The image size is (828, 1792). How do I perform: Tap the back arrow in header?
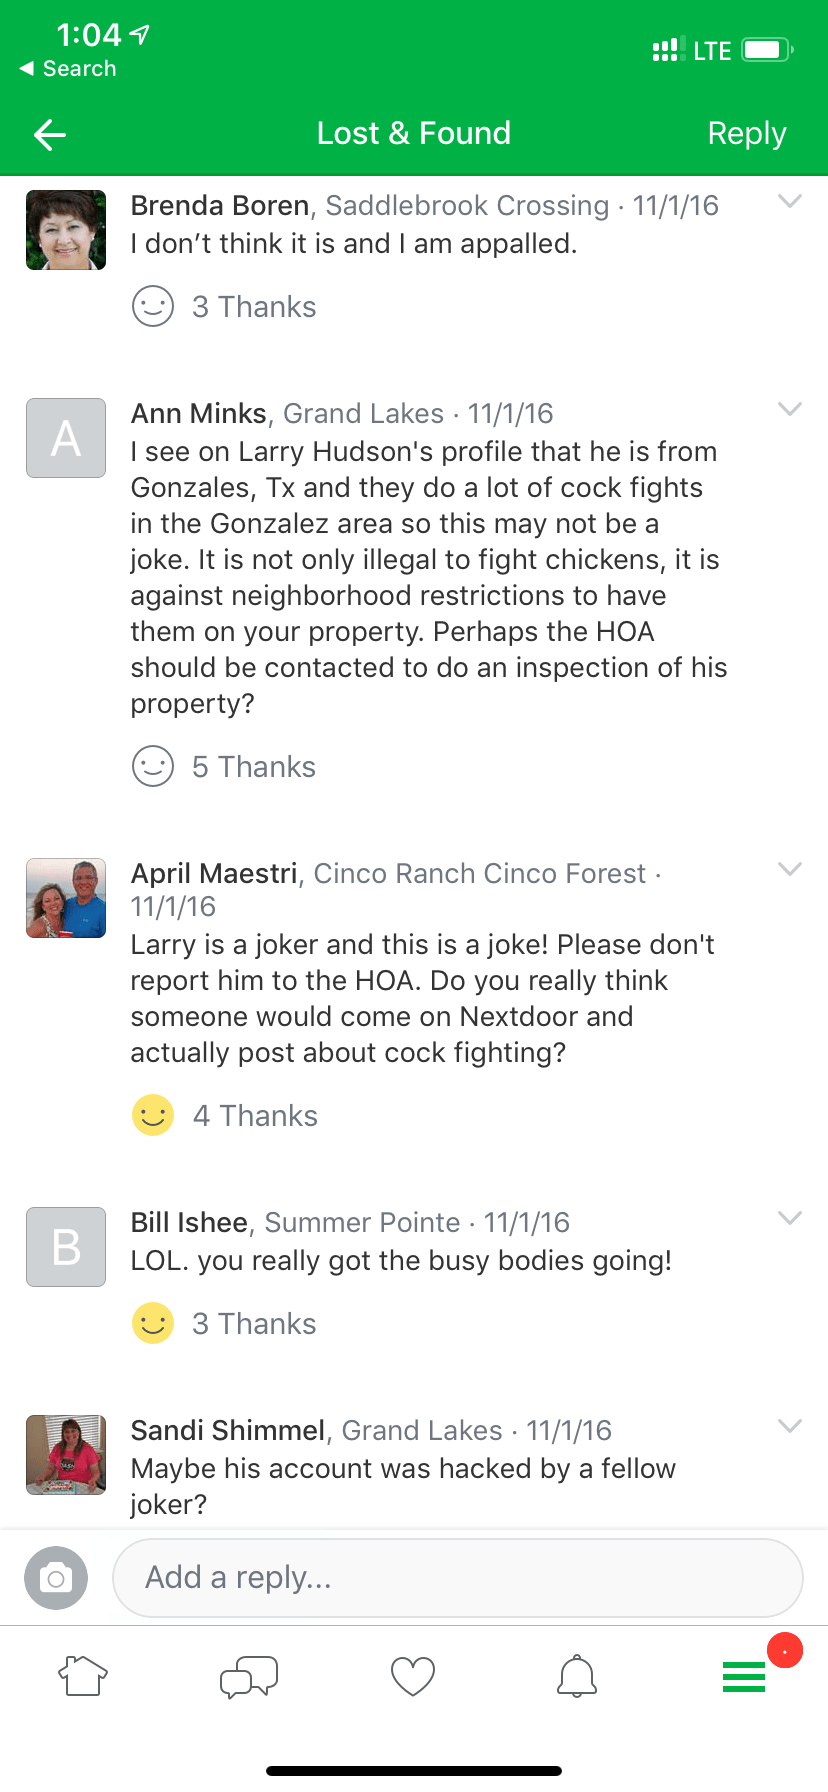point(50,134)
